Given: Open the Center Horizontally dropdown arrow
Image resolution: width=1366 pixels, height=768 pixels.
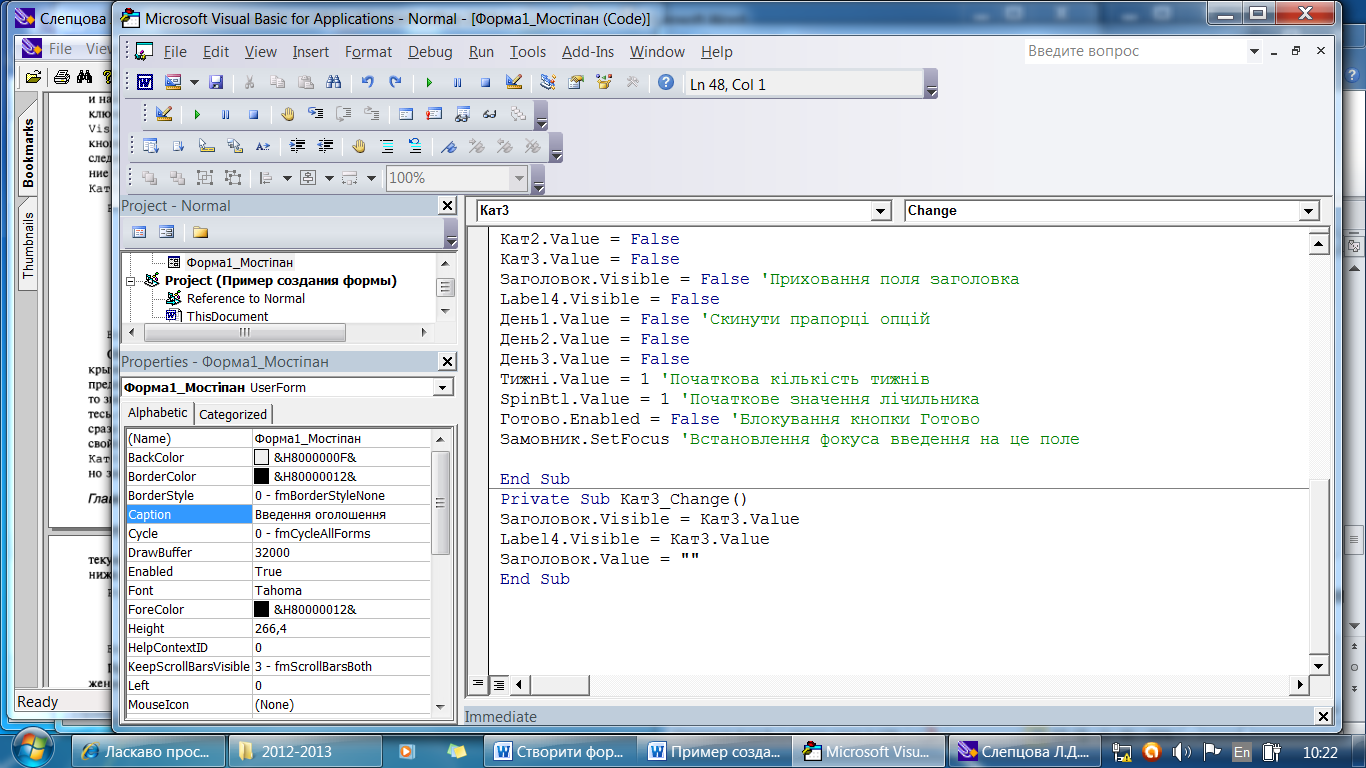Looking at the screenshot, I should 328,178.
